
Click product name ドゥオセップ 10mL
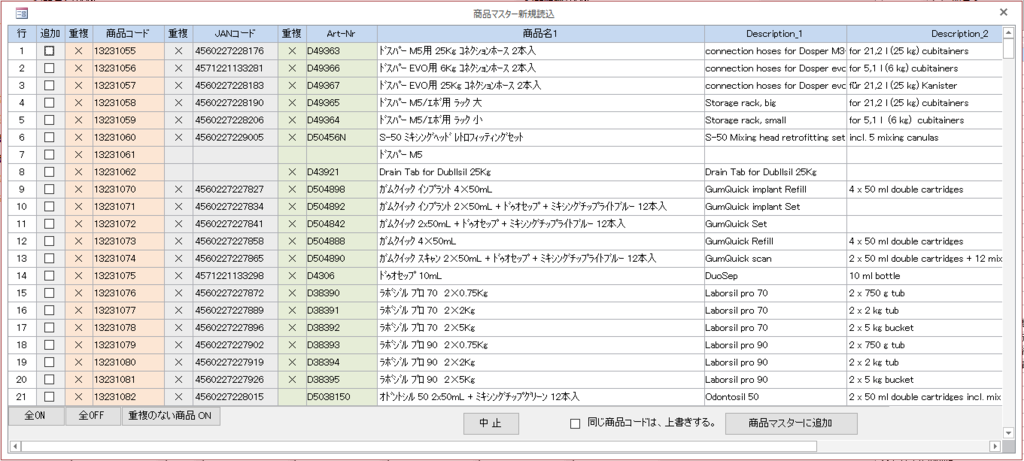[540, 276]
